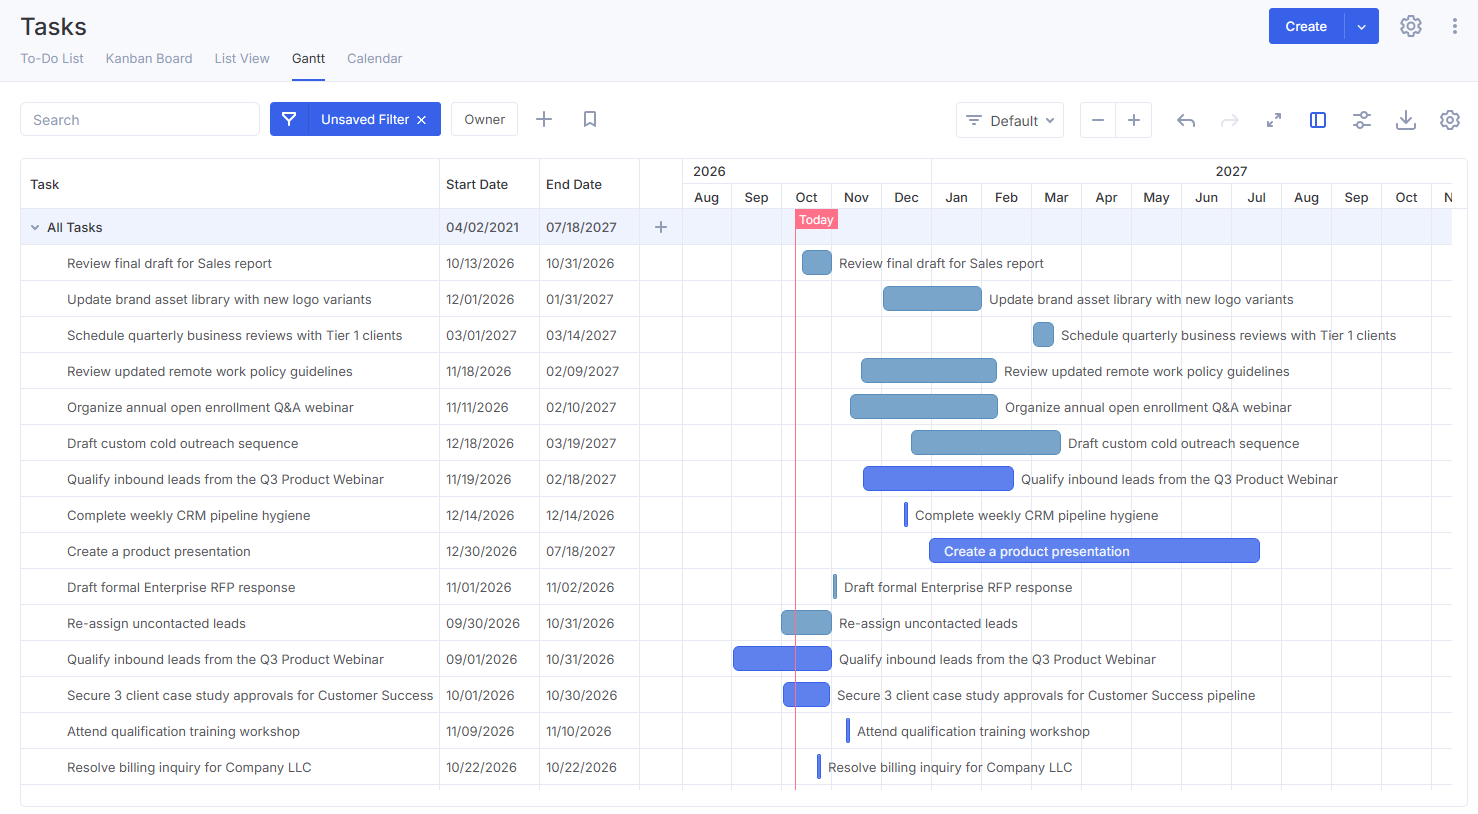Open the Create button dropdown arrow

tap(1361, 27)
